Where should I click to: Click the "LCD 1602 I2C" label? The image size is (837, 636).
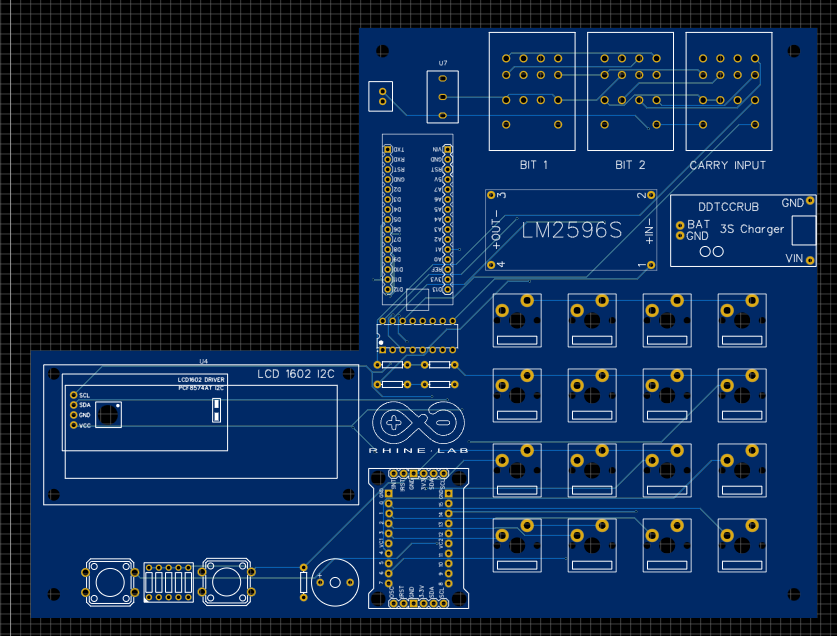pyautogui.click(x=296, y=374)
